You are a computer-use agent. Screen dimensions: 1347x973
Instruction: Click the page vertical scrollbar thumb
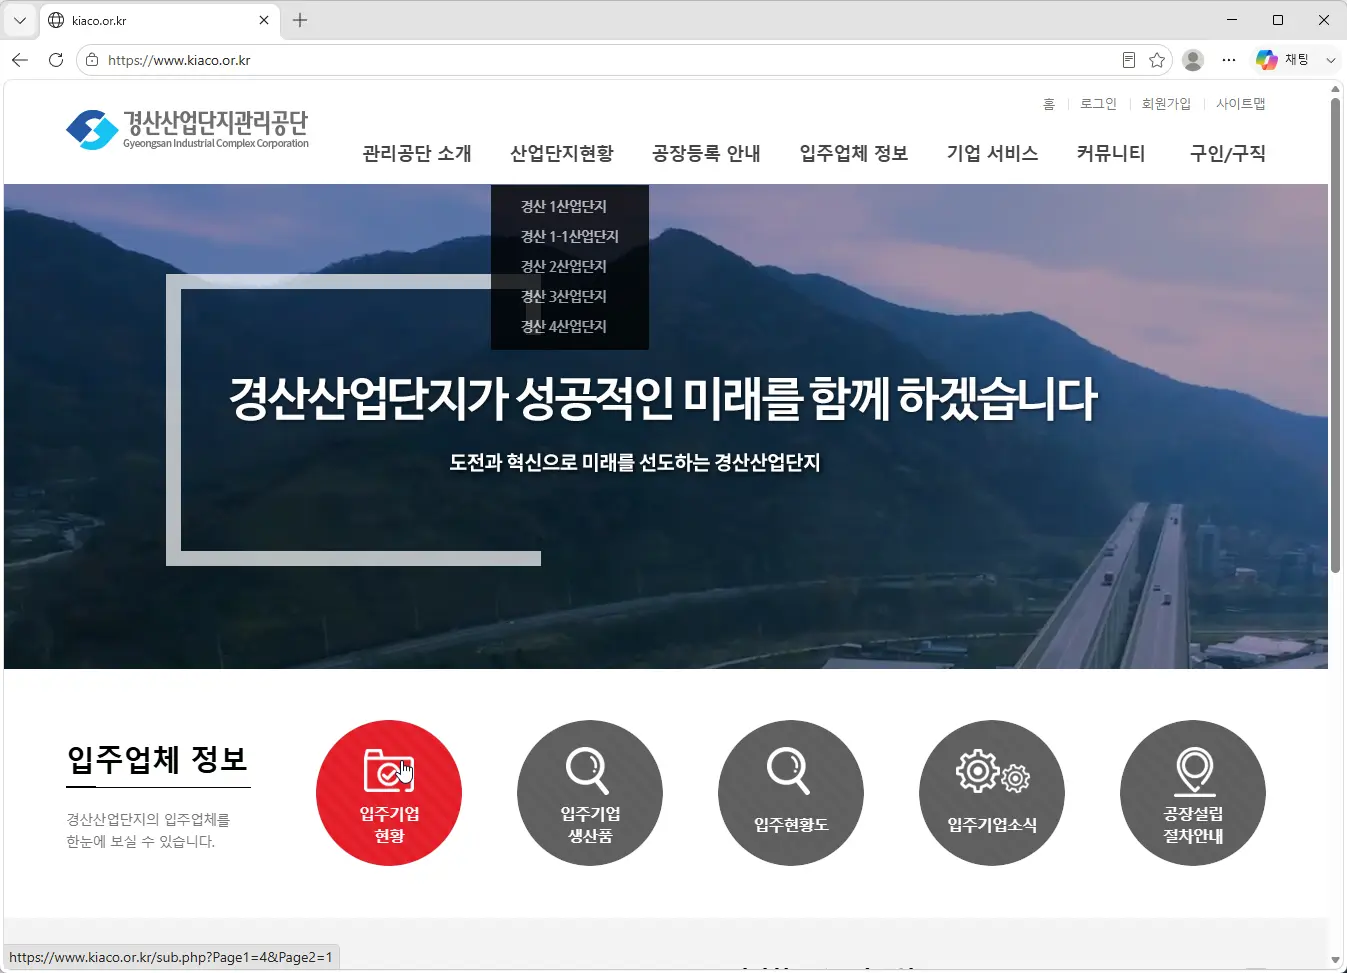1335,335
